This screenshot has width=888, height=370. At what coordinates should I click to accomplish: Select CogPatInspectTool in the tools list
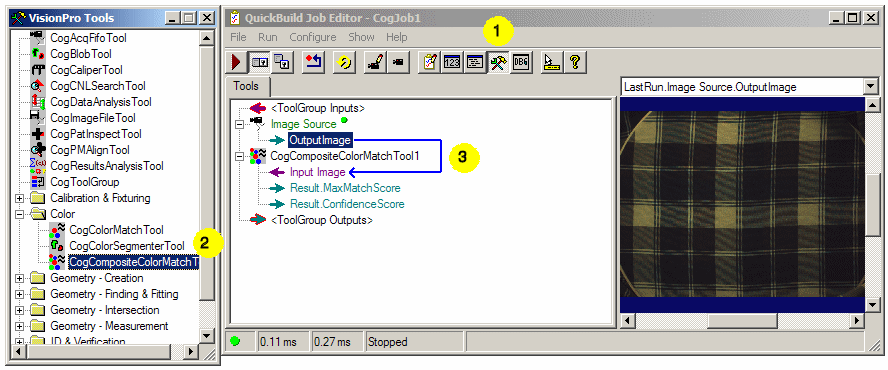click(96, 134)
